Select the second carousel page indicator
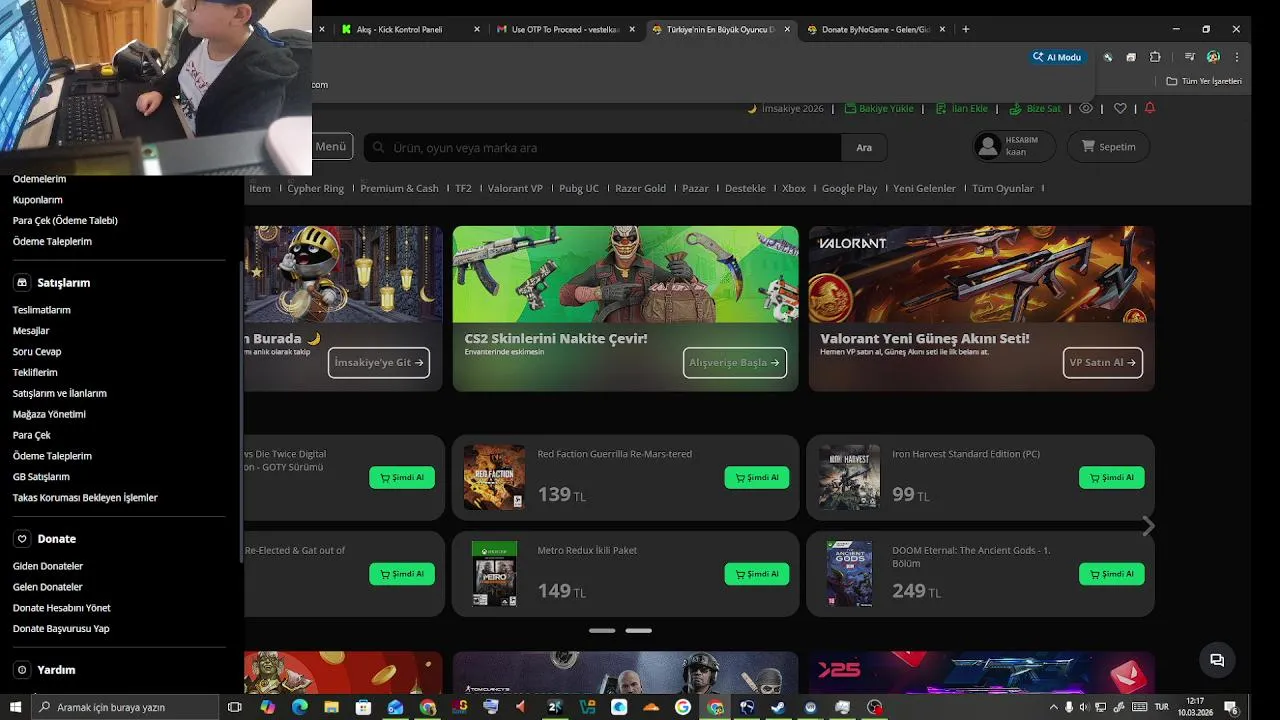 tap(638, 631)
